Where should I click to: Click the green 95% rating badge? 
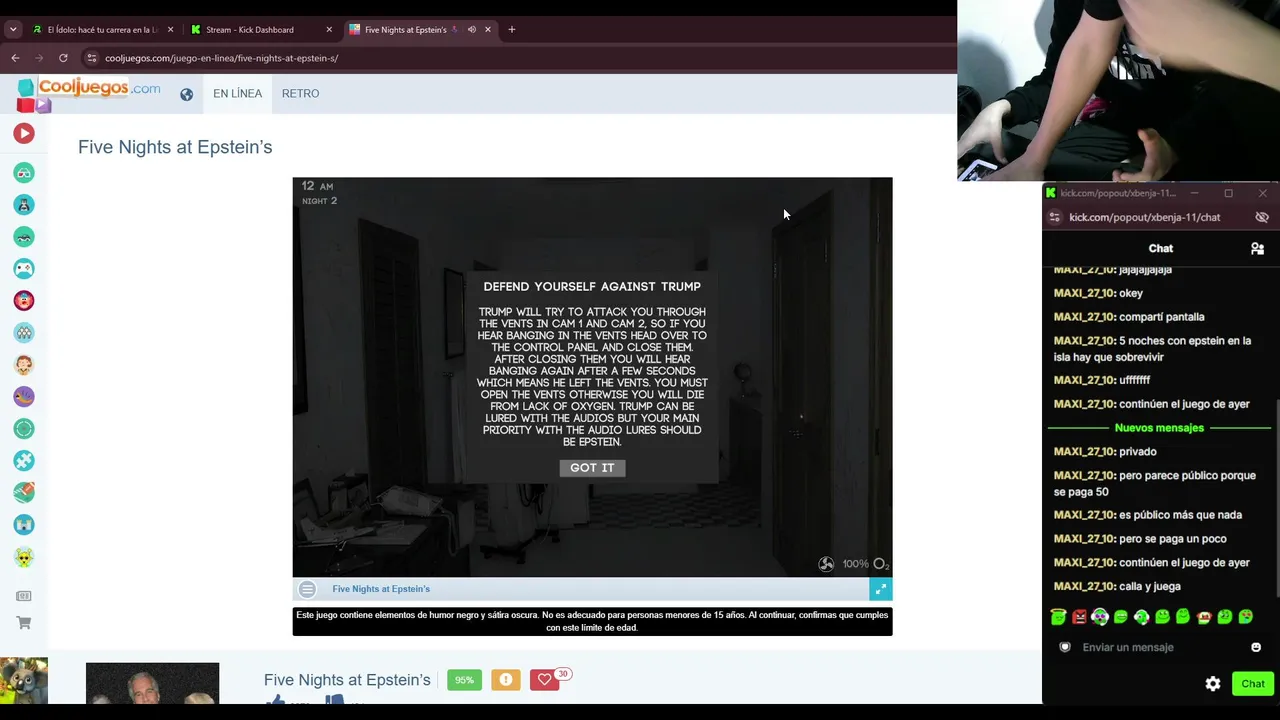(x=464, y=680)
